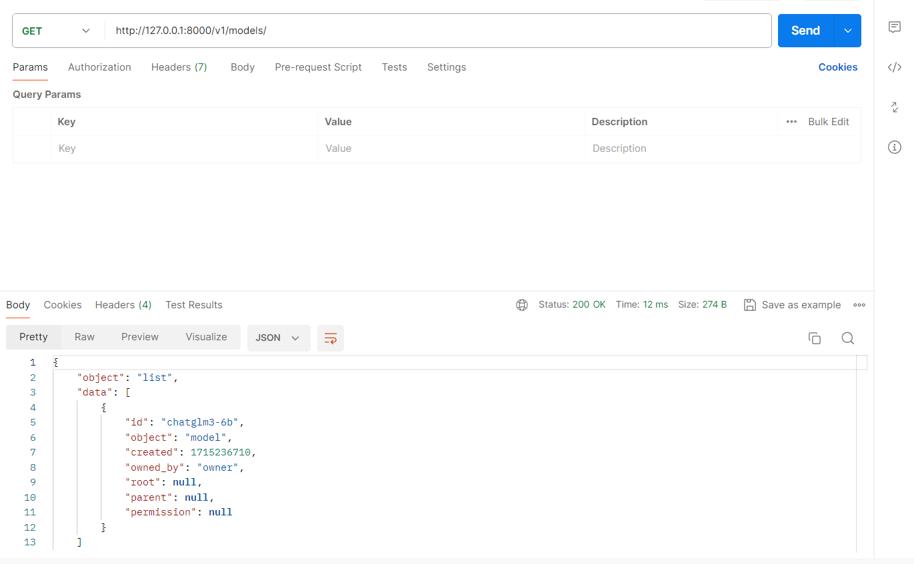Copy the response body with copy icon

[814, 338]
